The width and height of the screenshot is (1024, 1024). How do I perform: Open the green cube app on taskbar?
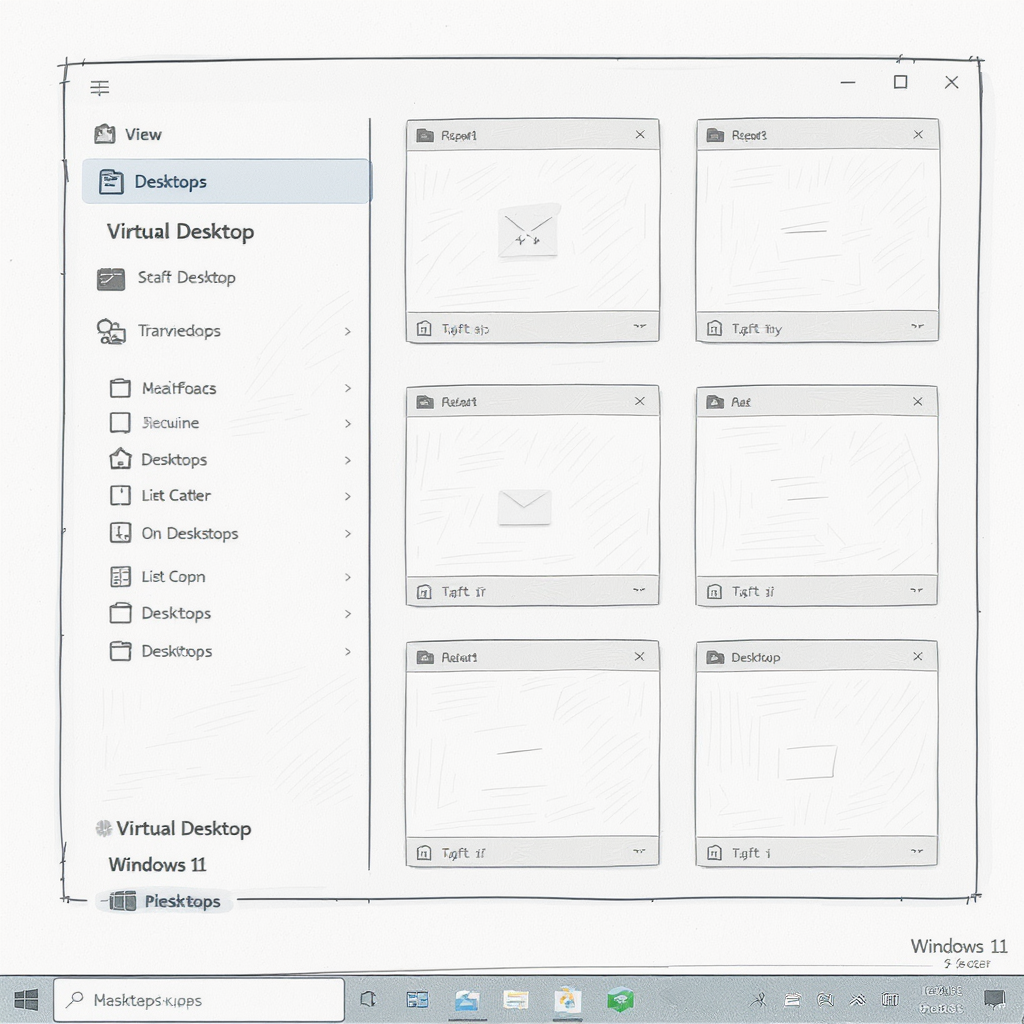620,1000
